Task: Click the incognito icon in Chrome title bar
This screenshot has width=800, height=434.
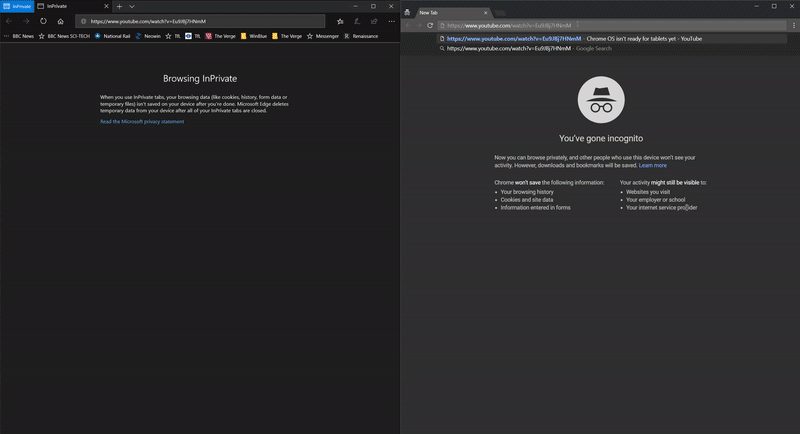Action: coord(407,12)
